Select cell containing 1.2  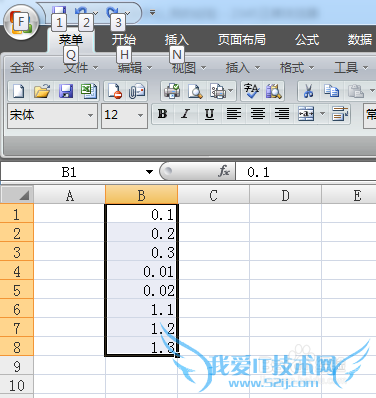[142, 328]
